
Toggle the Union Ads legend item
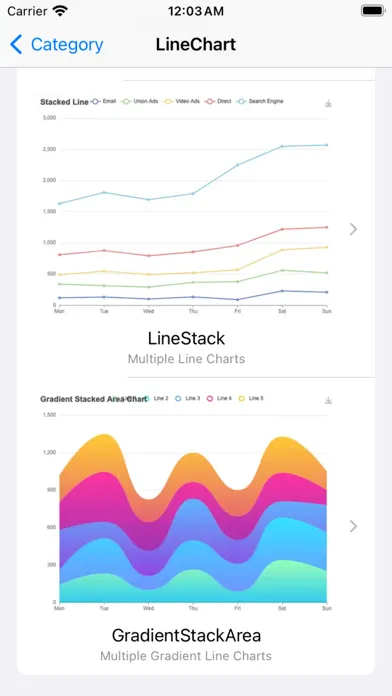(139, 101)
